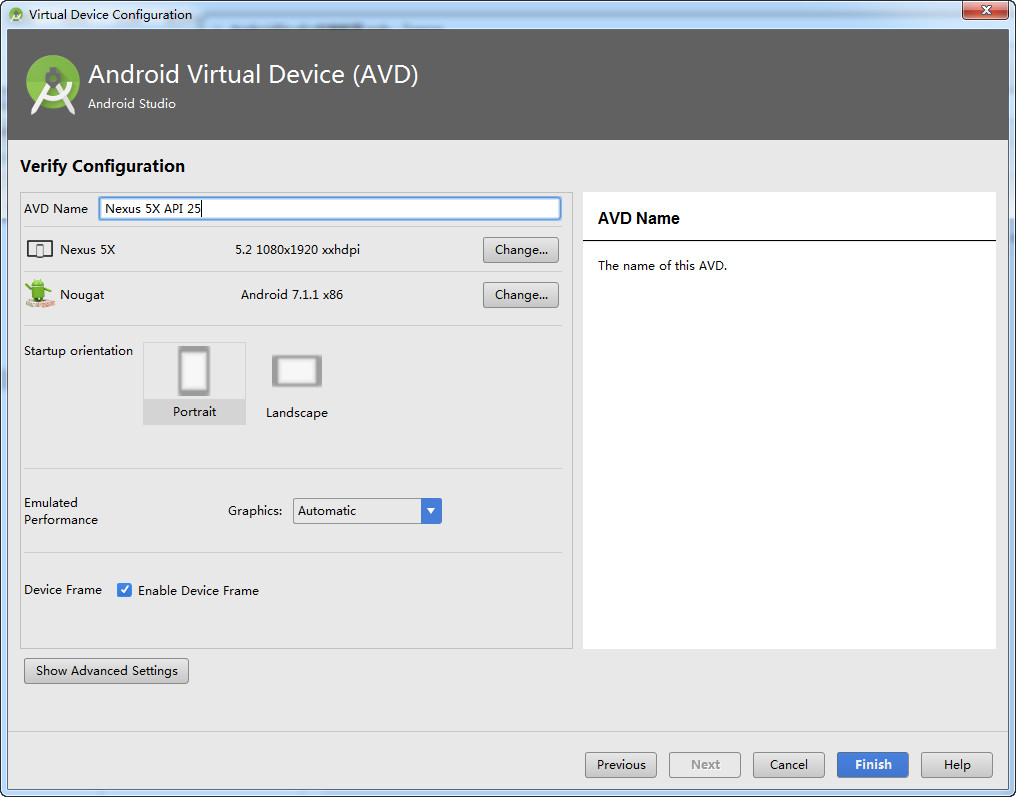Viewport: 1016px width, 797px height.
Task: Click the 'Device Frame' label
Action: pyautogui.click(x=63, y=590)
